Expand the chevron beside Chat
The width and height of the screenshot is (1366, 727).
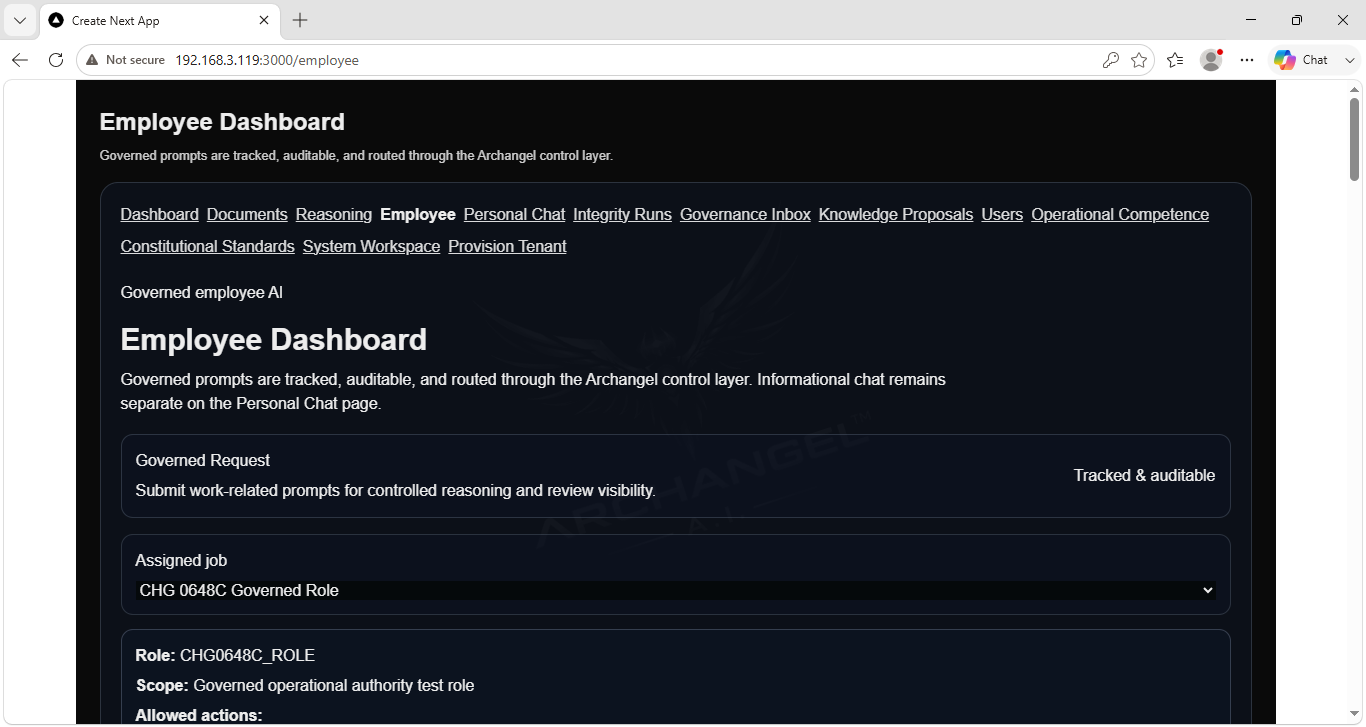(x=1350, y=60)
